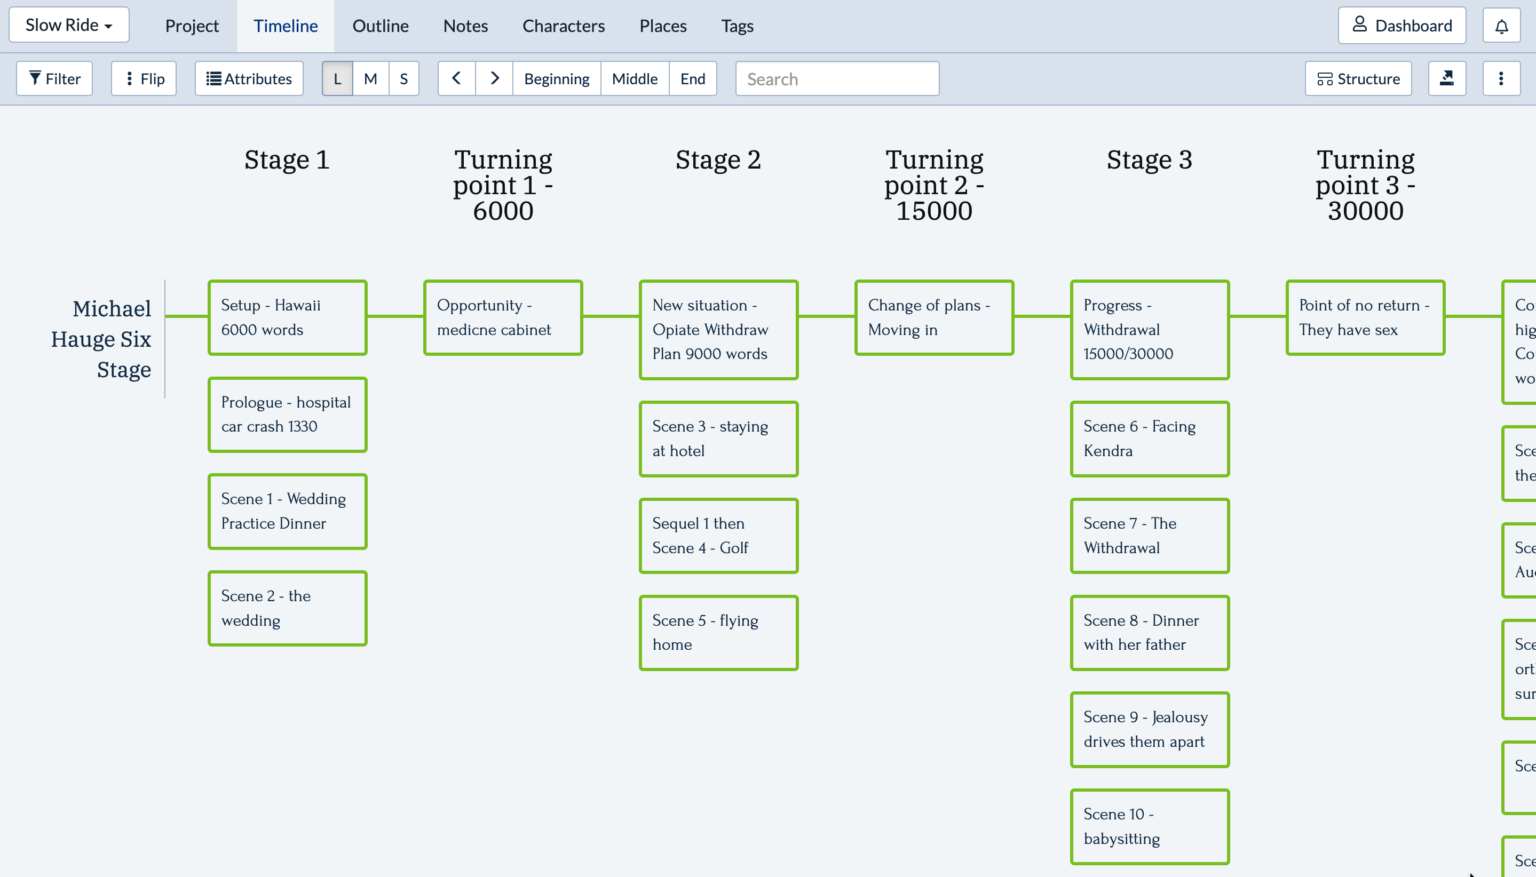Click the Flip timeline icon
The image size is (1536, 877).
[143, 78]
